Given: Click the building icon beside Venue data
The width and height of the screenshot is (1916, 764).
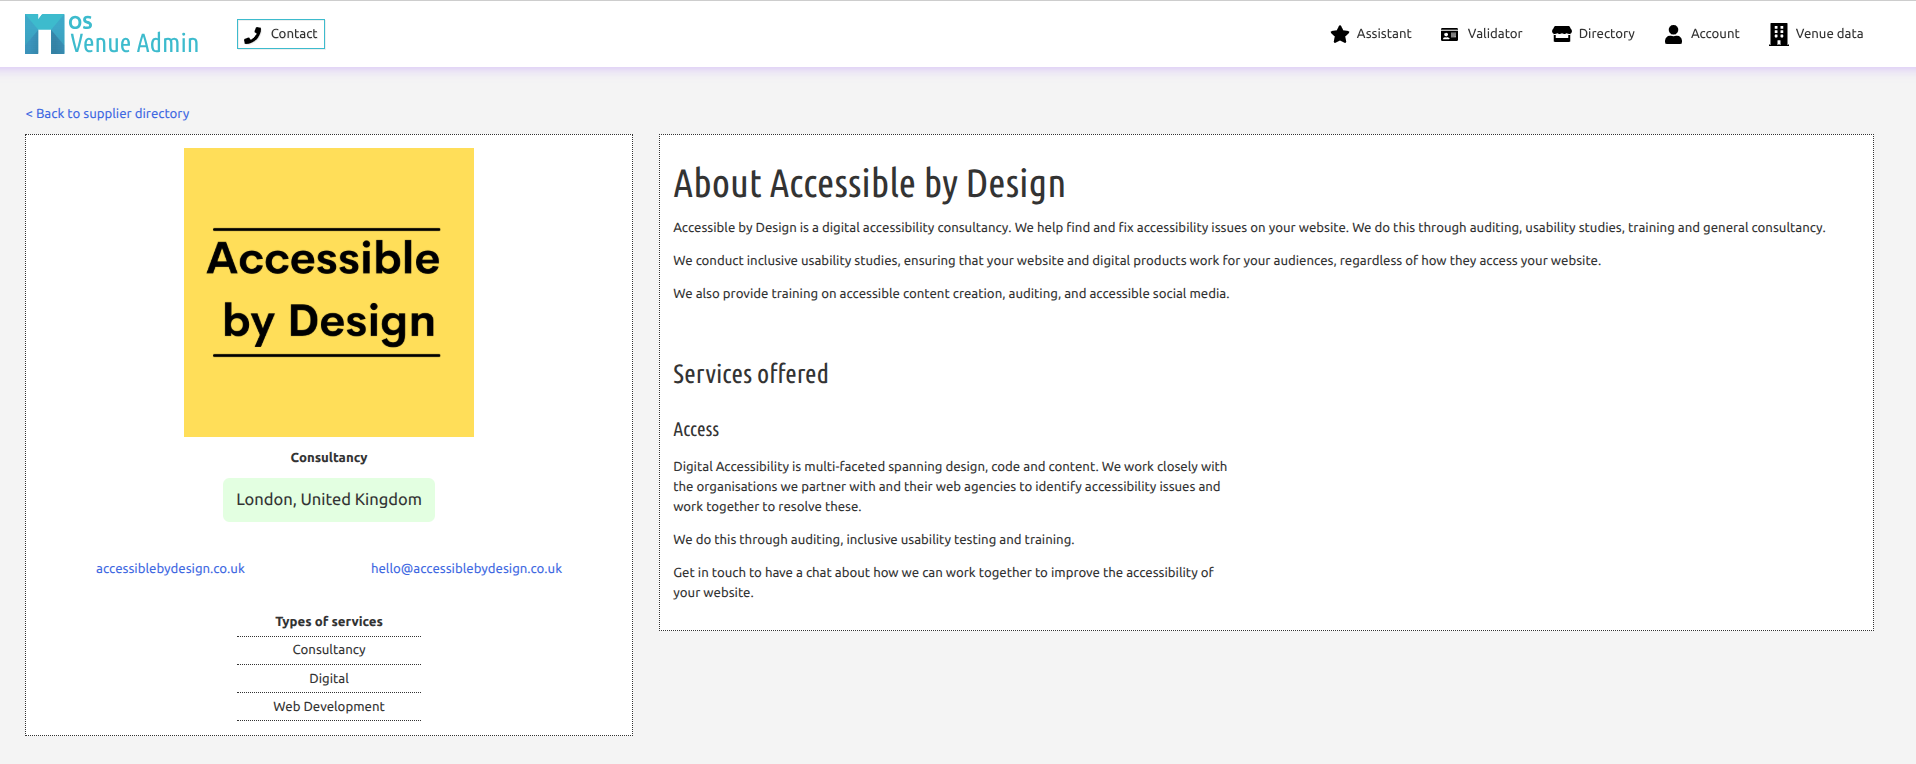Looking at the screenshot, I should click(x=1779, y=34).
